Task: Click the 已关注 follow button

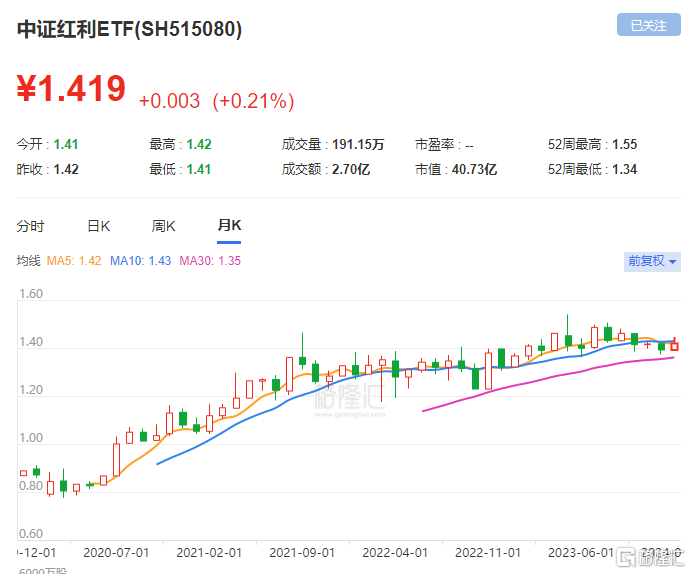Action: coord(648,25)
